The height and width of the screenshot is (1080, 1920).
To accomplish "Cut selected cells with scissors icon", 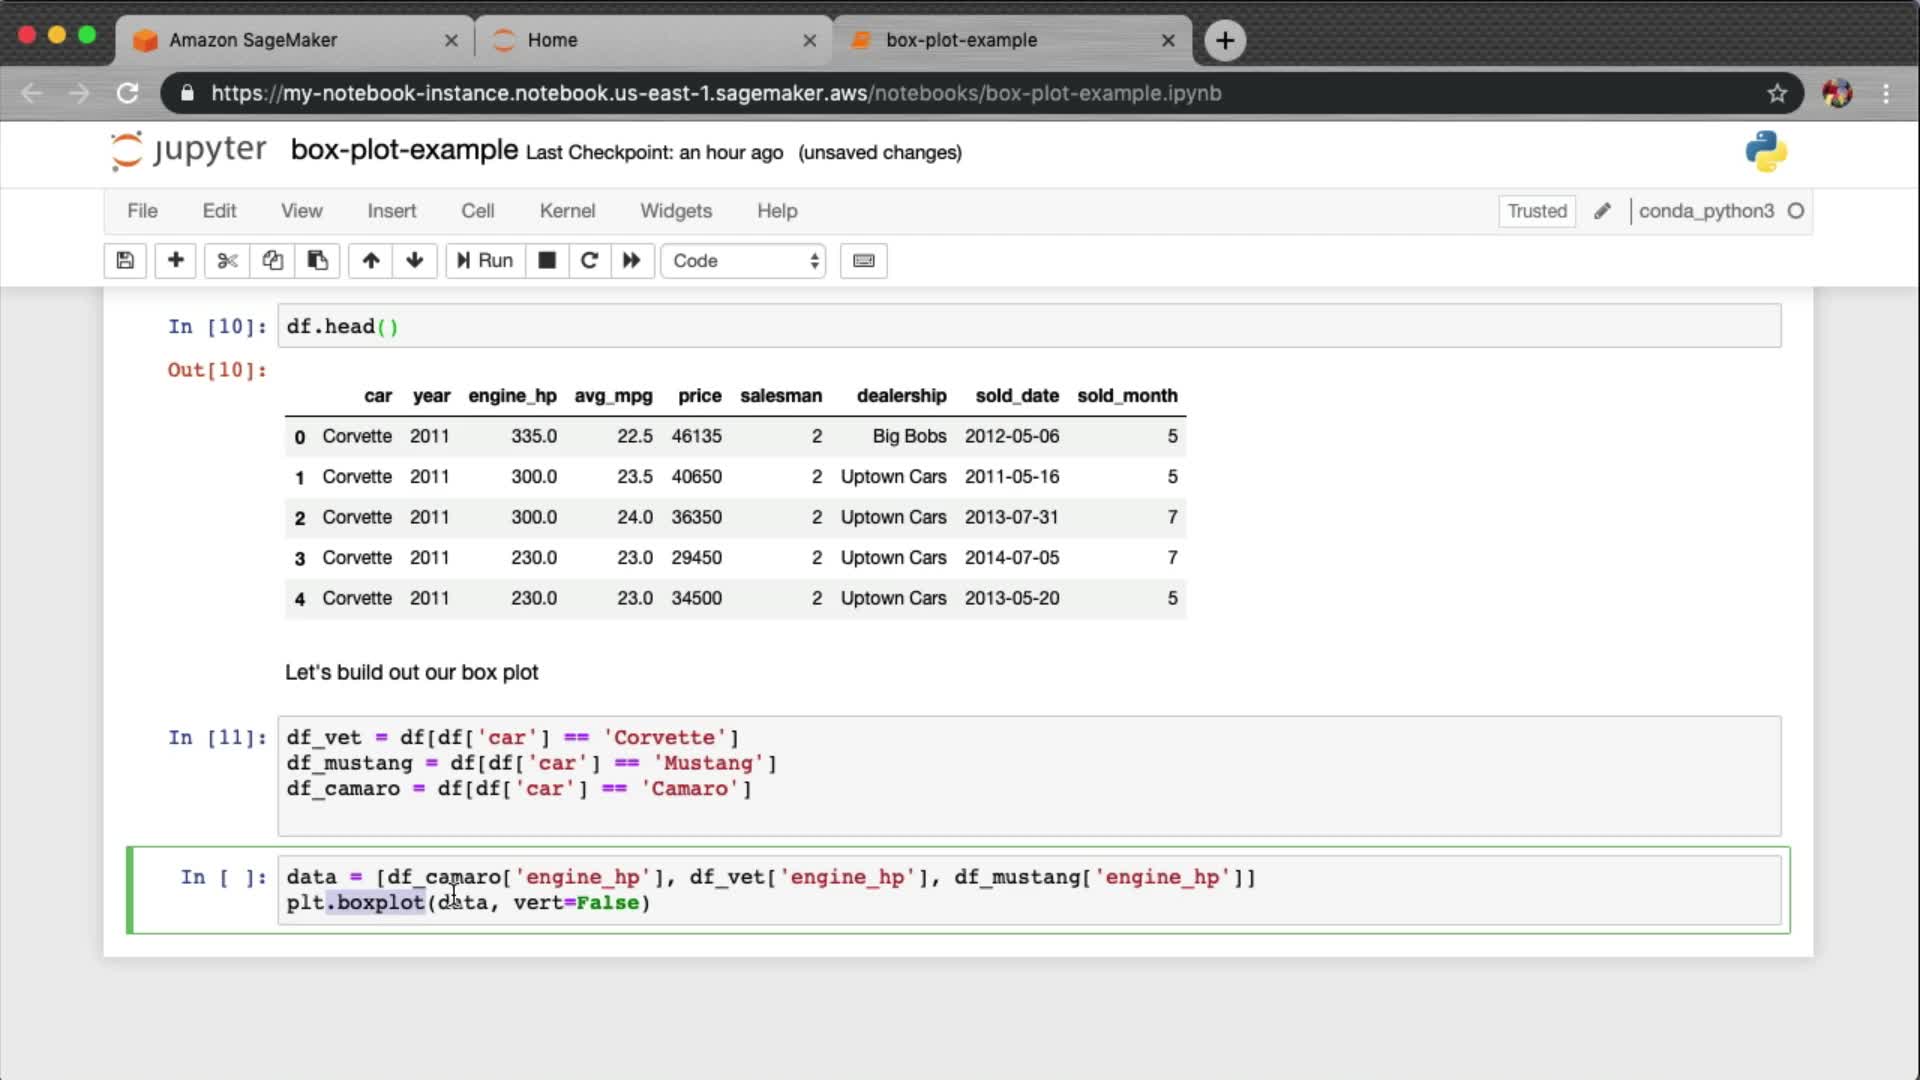I will pos(227,261).
